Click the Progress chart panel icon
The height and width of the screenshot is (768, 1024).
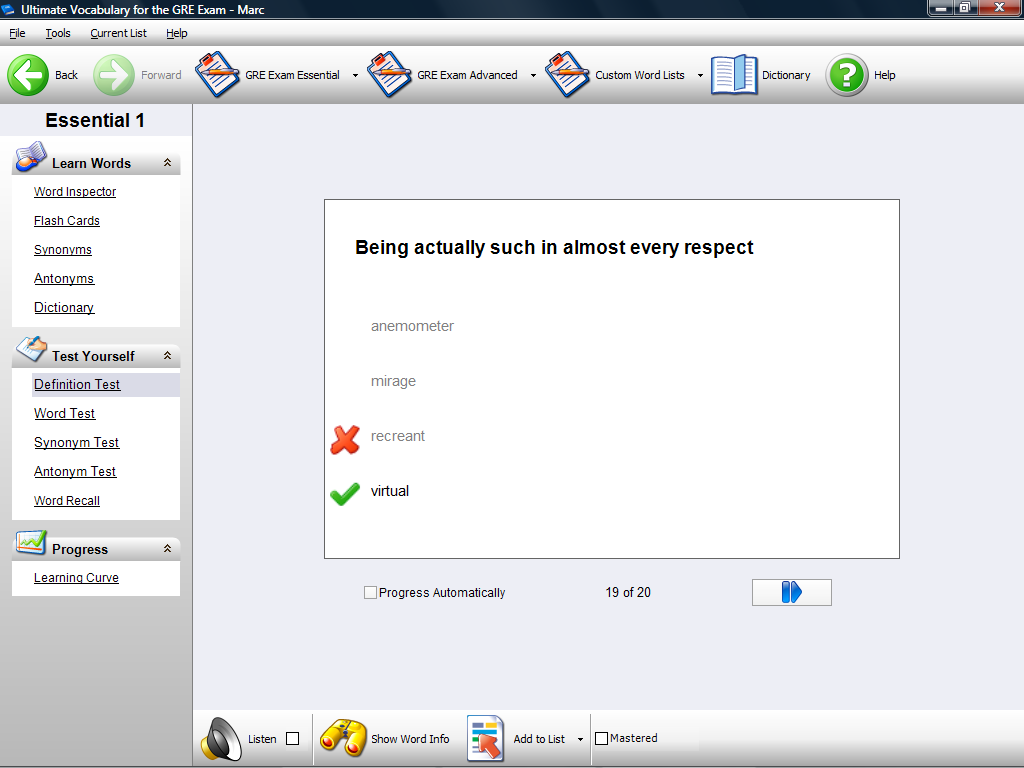[31, 542]
